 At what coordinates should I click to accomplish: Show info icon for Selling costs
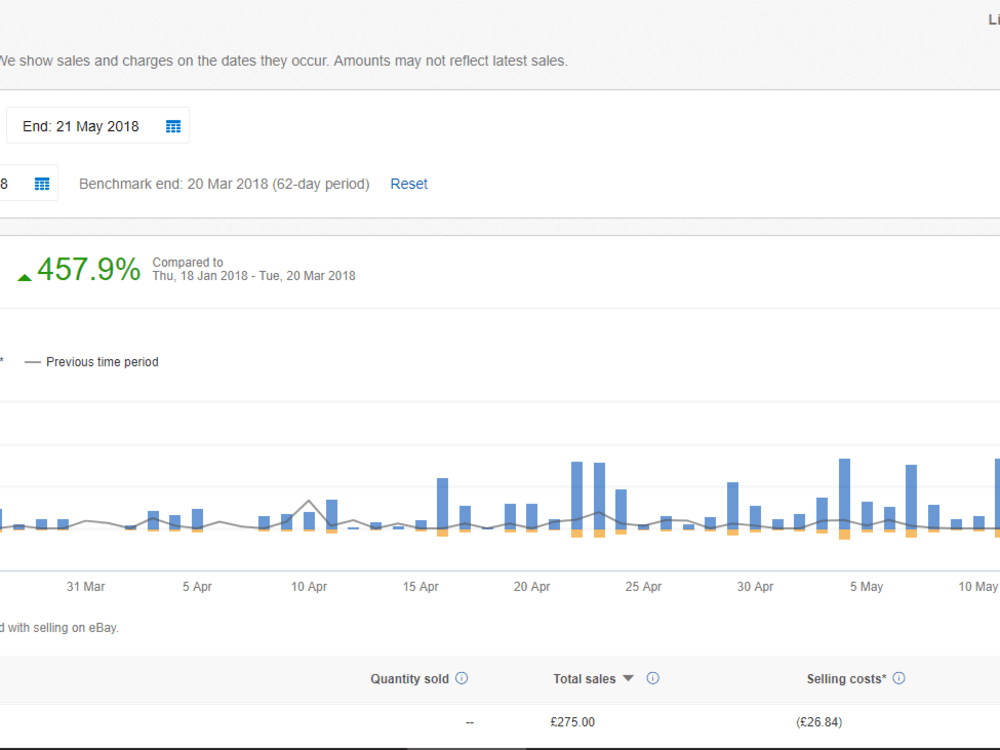(899, 678)
